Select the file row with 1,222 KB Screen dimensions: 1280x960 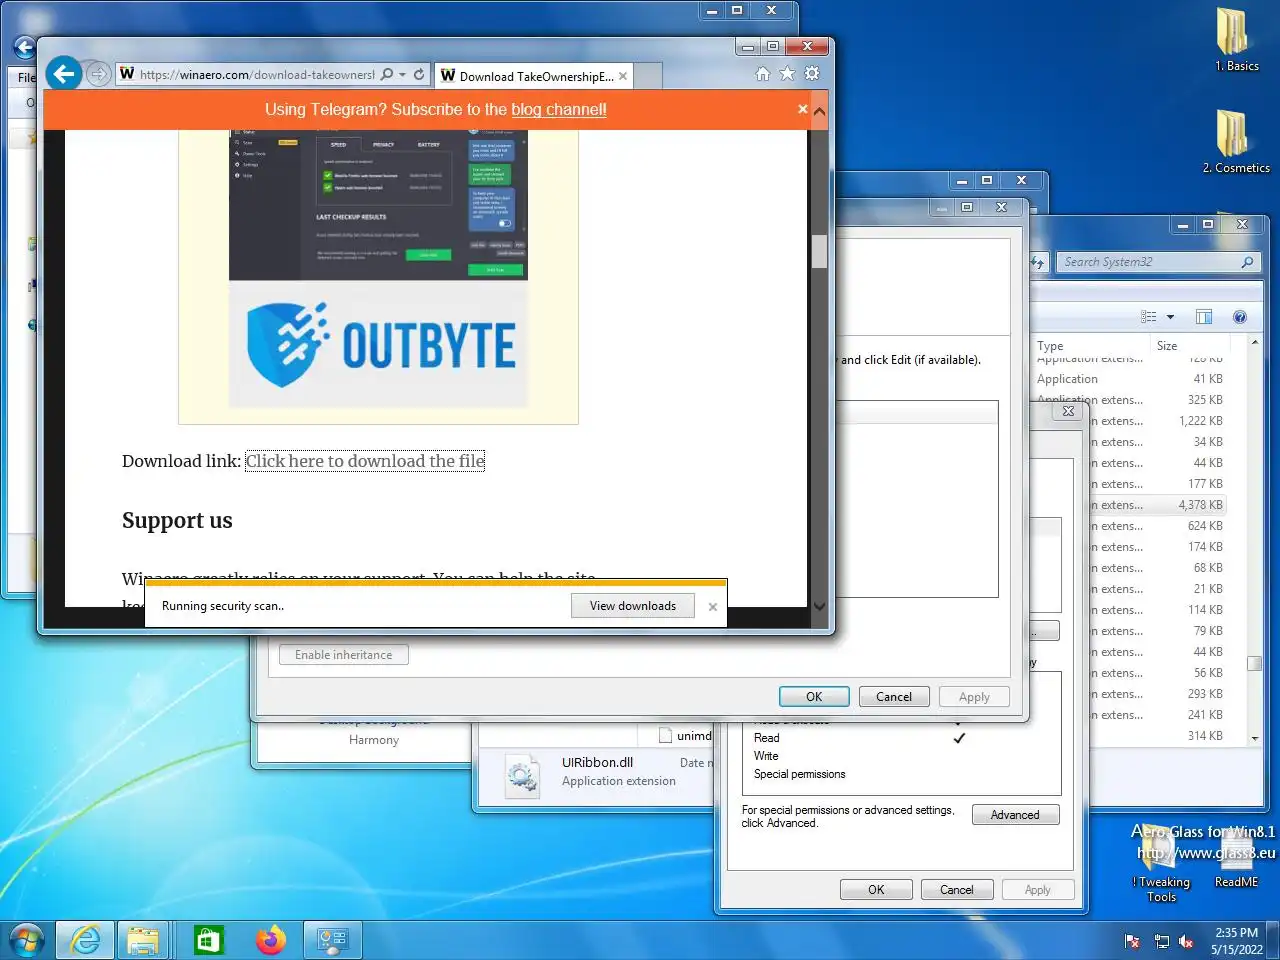click(1160, 421)
